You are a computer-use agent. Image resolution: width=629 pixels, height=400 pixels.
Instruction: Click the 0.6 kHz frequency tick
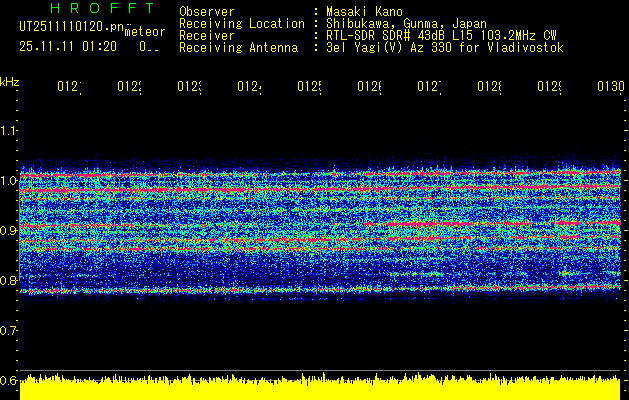(x=9, y=380)
